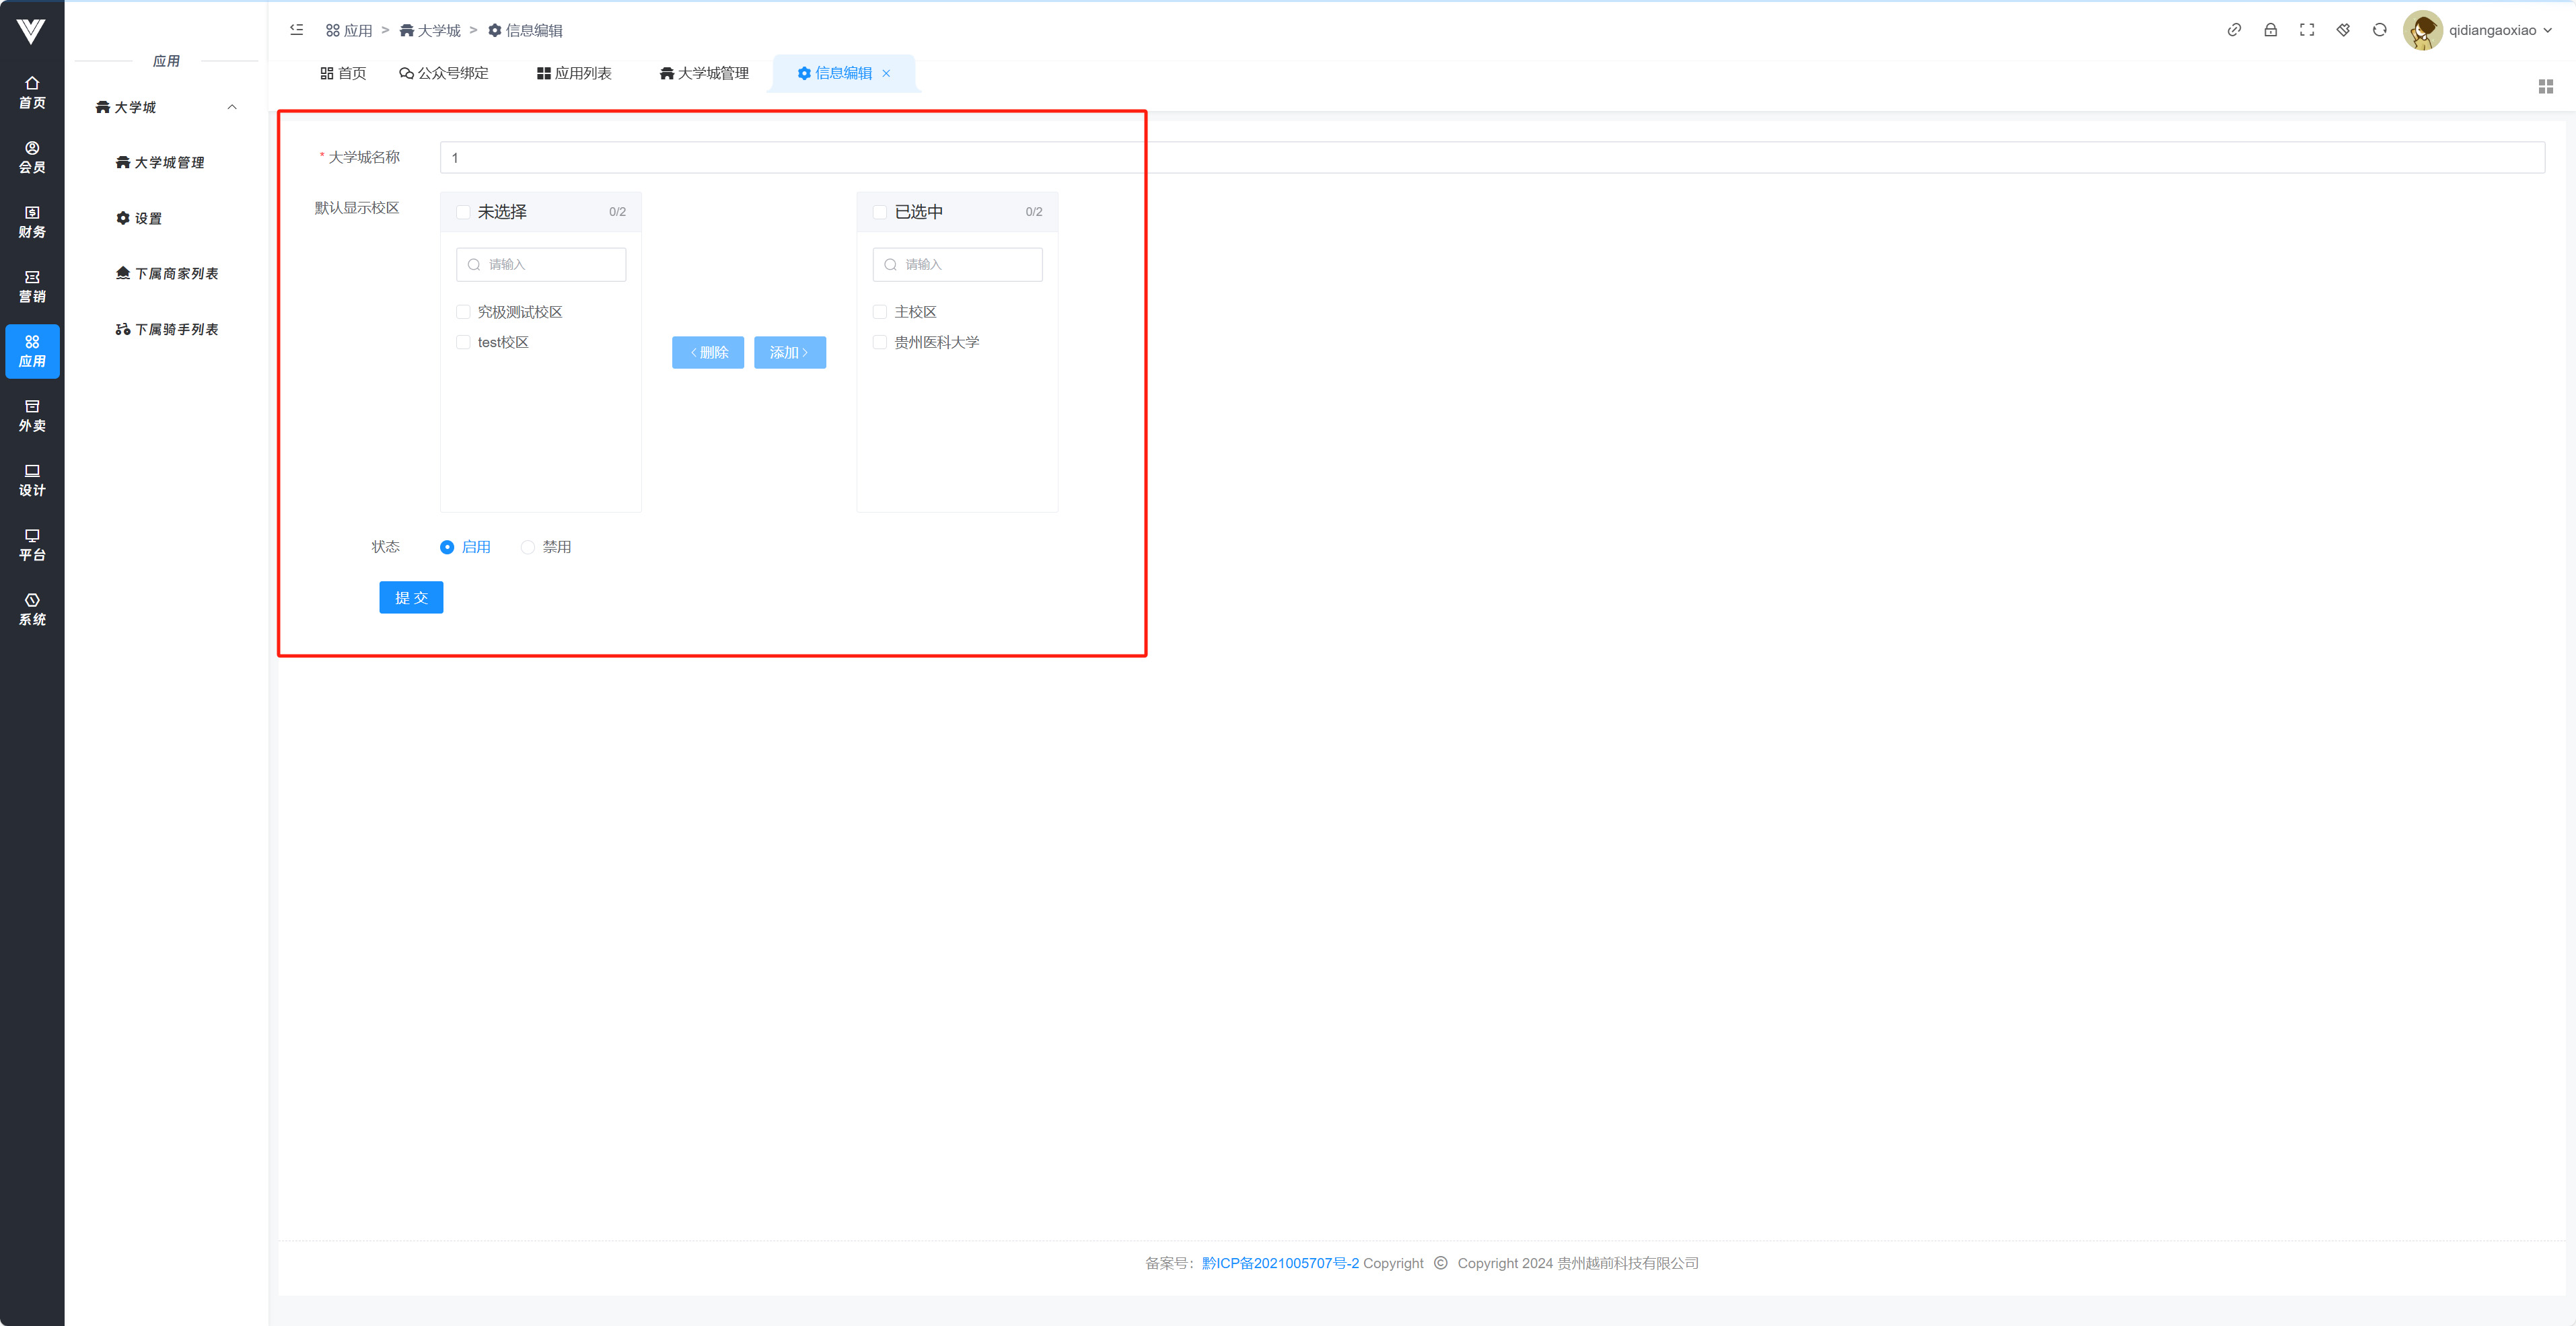Click the grid icon at tab bar right

pos(2545,87)
